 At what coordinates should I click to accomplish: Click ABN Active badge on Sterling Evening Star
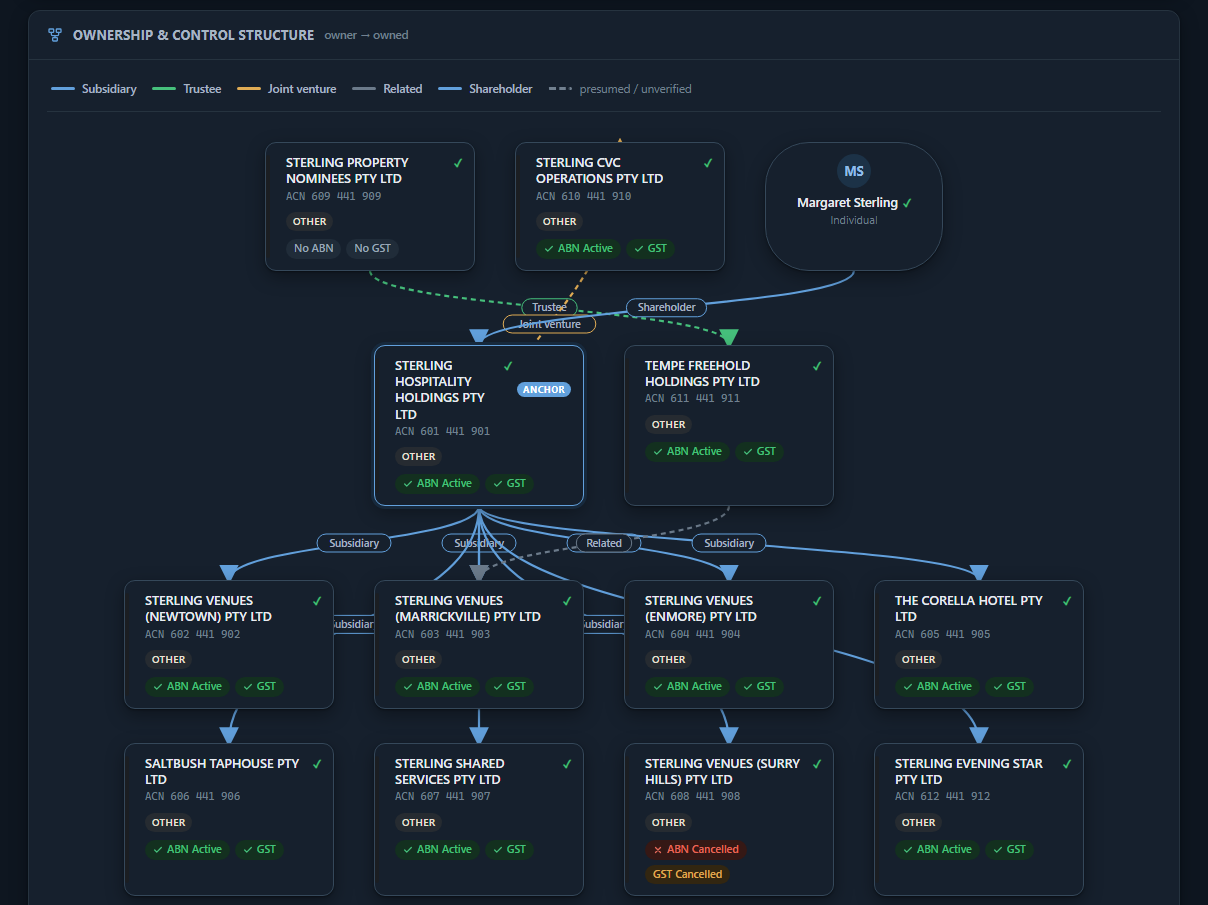938,849
